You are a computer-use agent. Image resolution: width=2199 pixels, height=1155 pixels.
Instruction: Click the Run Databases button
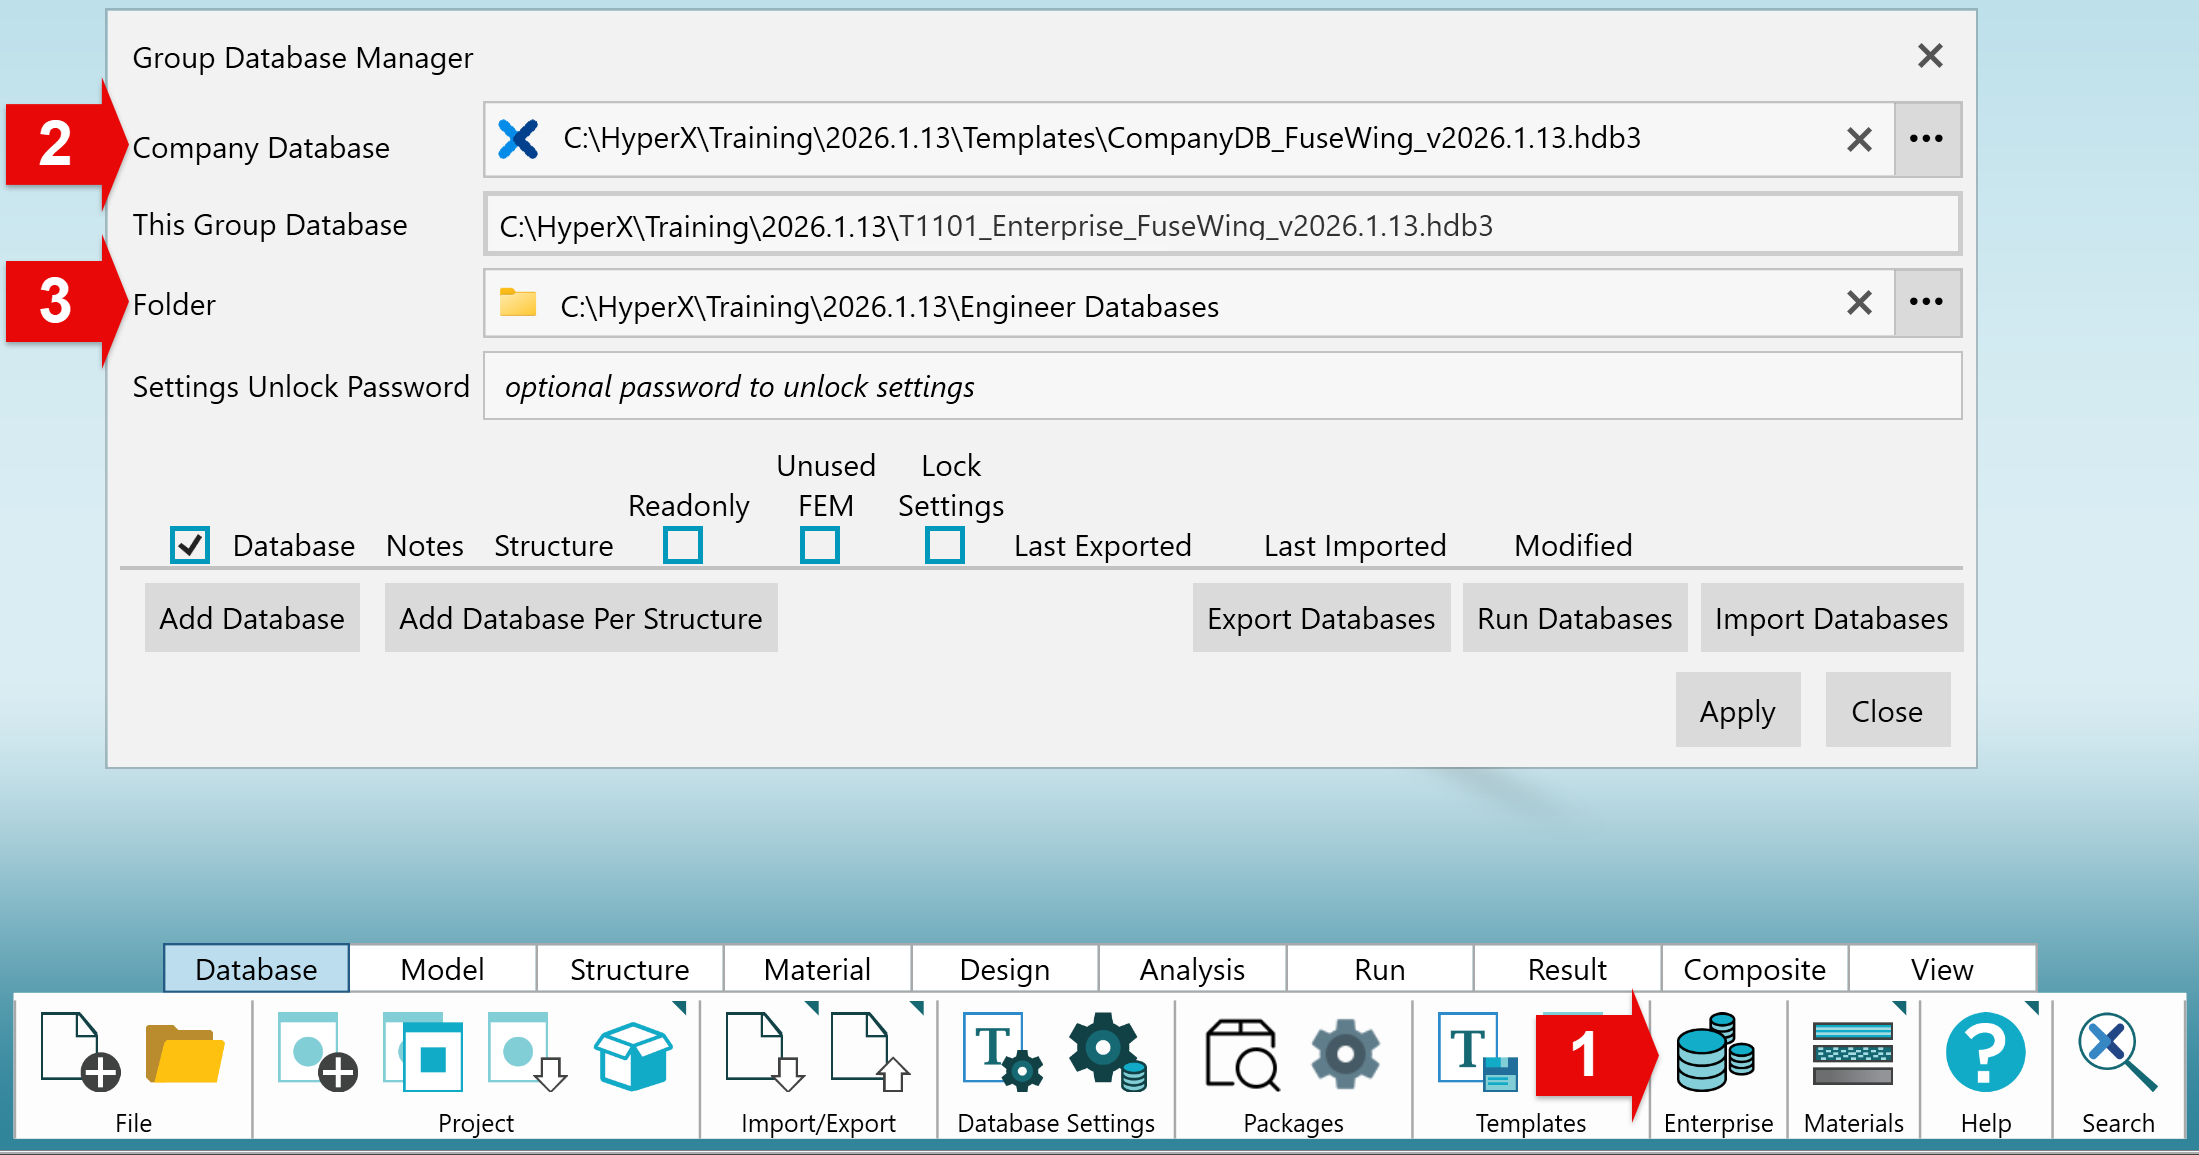point(1575,618)
